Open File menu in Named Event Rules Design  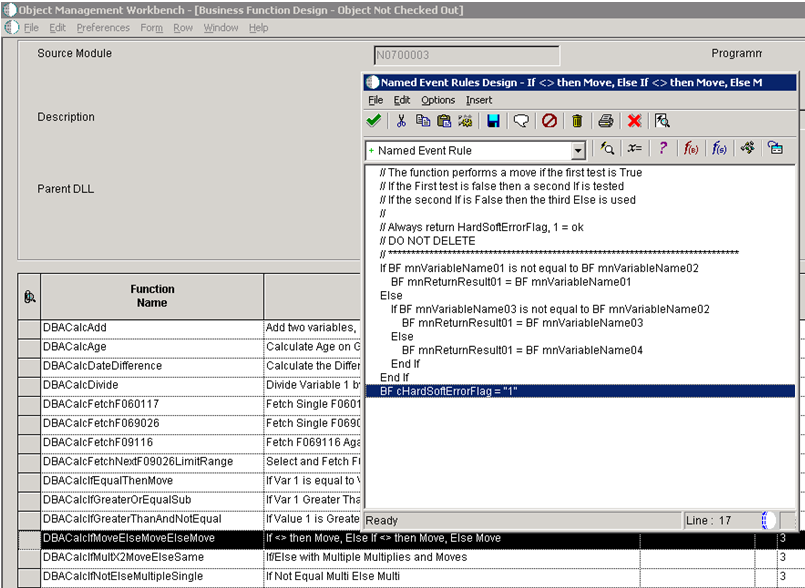pos(376,100)
